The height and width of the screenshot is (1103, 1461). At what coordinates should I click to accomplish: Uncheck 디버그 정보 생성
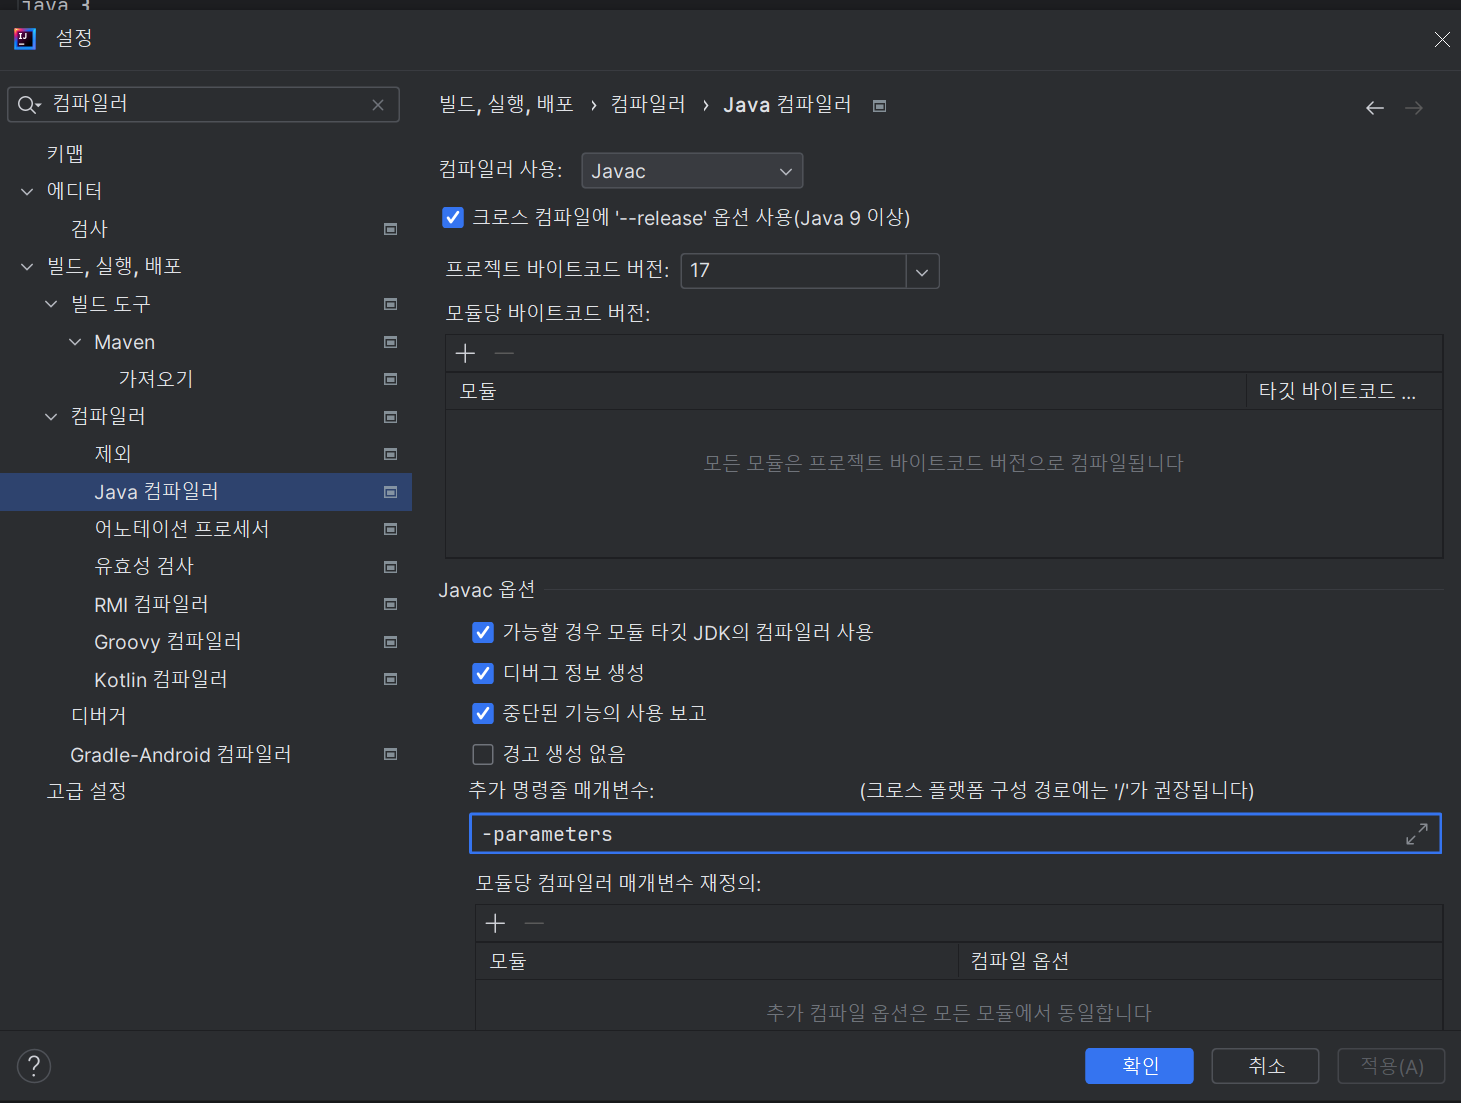(483, 673)
